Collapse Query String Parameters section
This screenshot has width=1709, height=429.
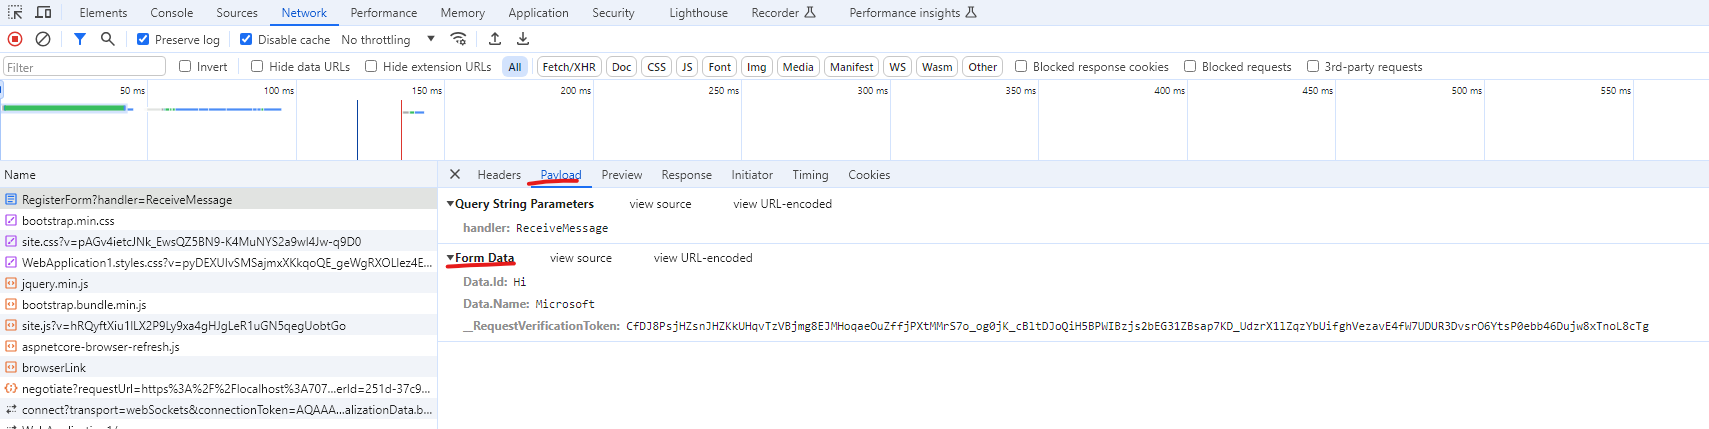450,203
